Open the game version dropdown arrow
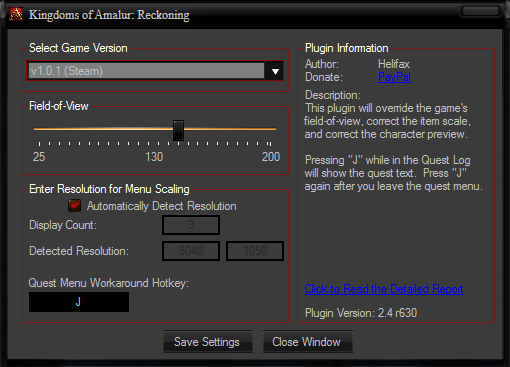The image size is (510, 367). (275, 71)
